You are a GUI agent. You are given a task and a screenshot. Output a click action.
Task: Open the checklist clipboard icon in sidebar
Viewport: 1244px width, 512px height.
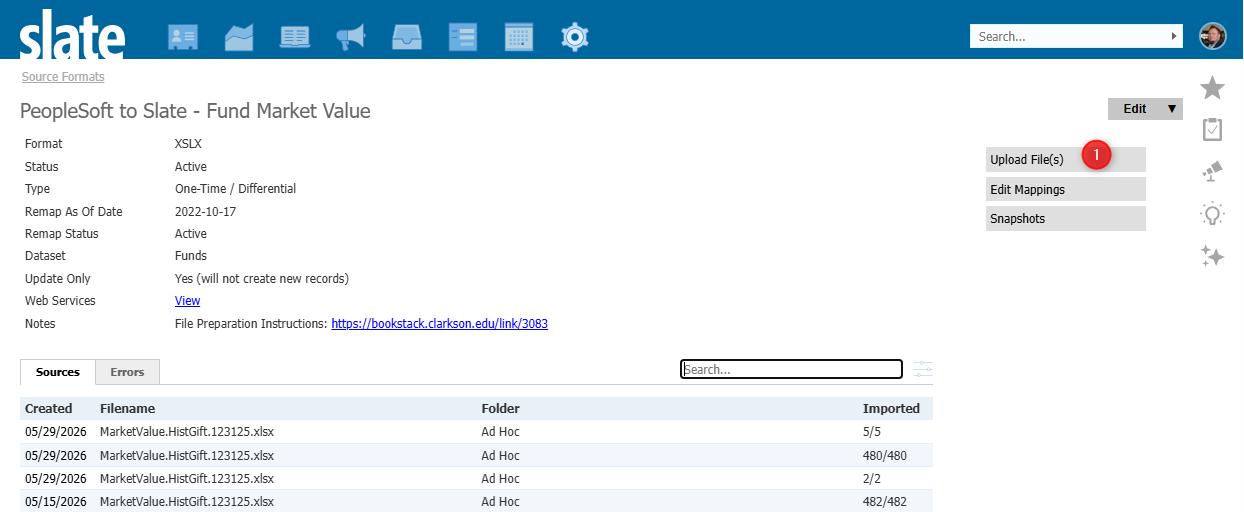[x=1212, y=130]
